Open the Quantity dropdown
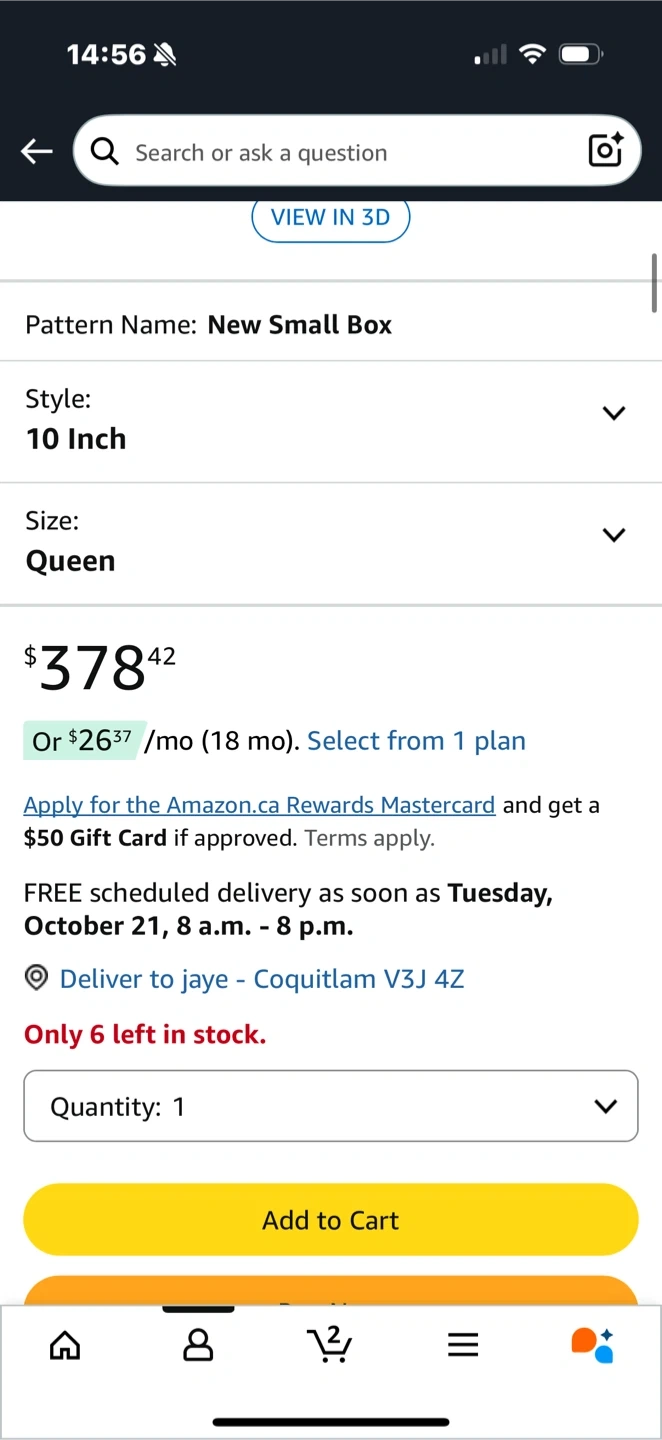 331,1106
